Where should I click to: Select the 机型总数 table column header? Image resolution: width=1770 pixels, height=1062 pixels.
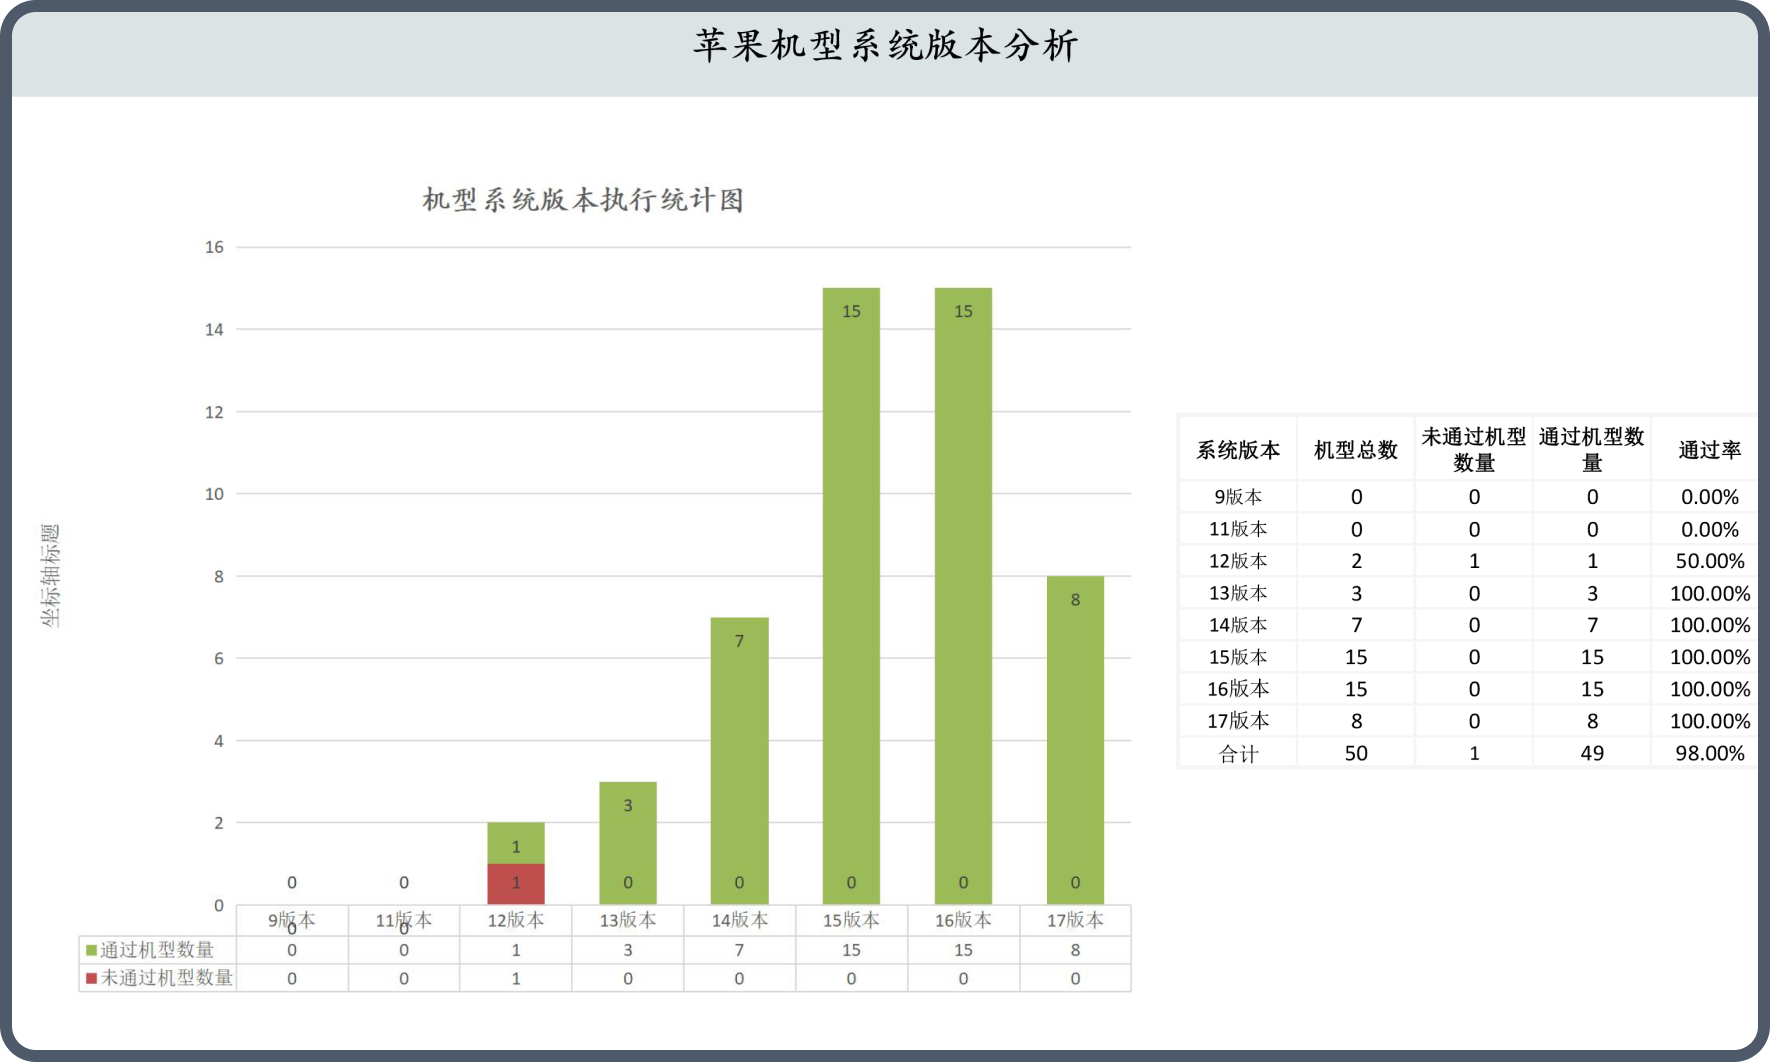point(1355,450)
